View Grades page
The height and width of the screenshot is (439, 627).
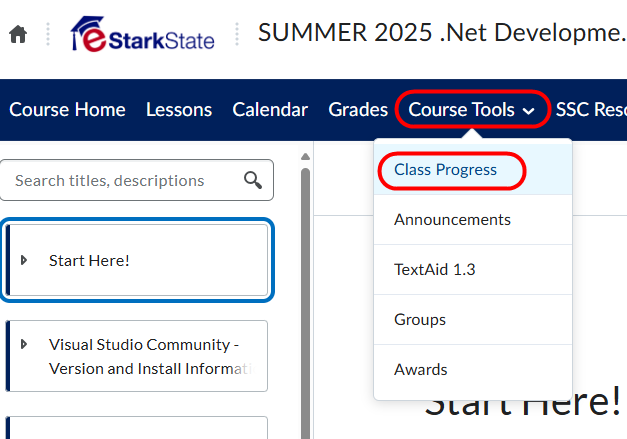click(358, 110)
